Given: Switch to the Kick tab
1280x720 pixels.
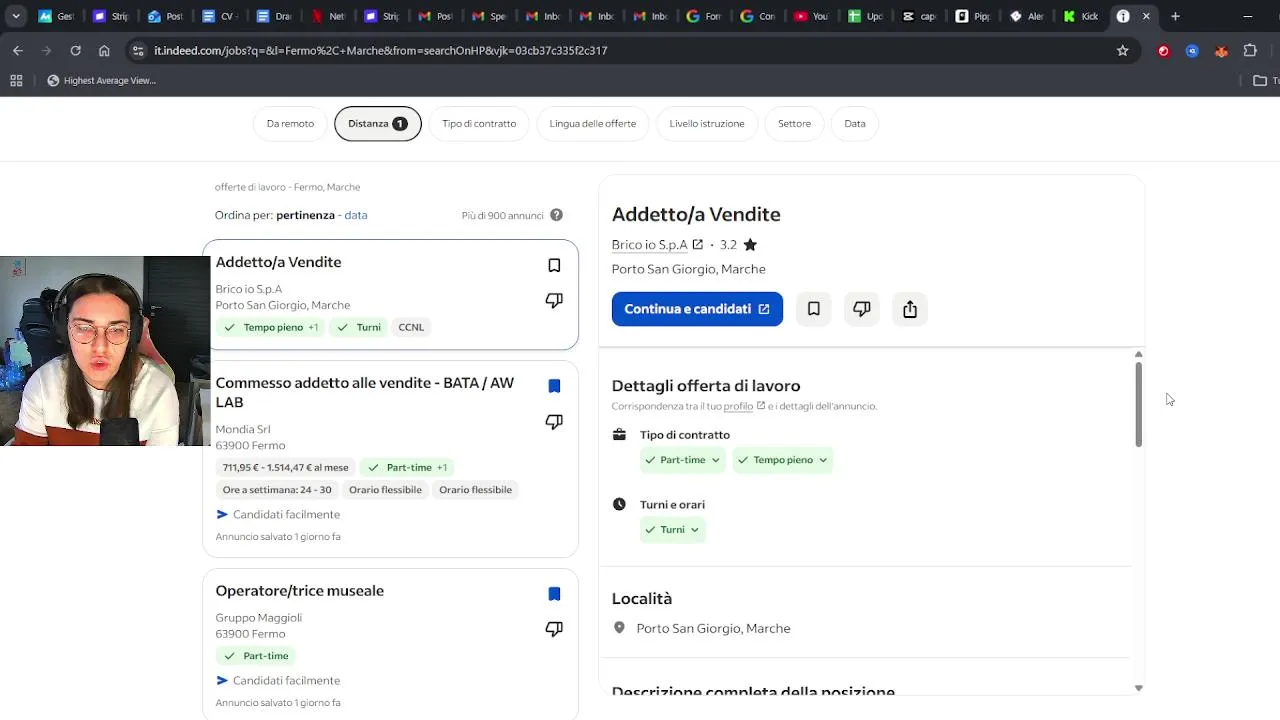Looking at the screenshot, I should coord(1081,16).
